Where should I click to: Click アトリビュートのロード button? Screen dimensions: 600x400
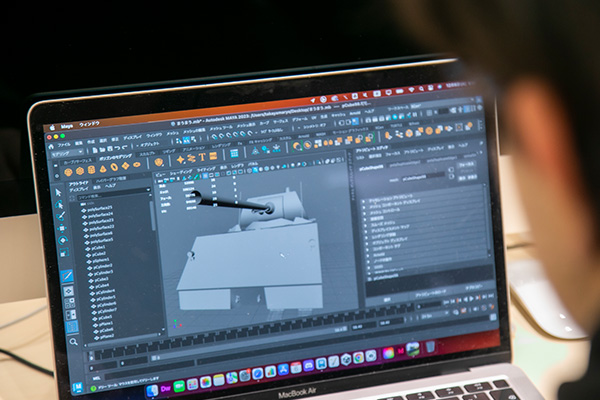pos(430,294)
